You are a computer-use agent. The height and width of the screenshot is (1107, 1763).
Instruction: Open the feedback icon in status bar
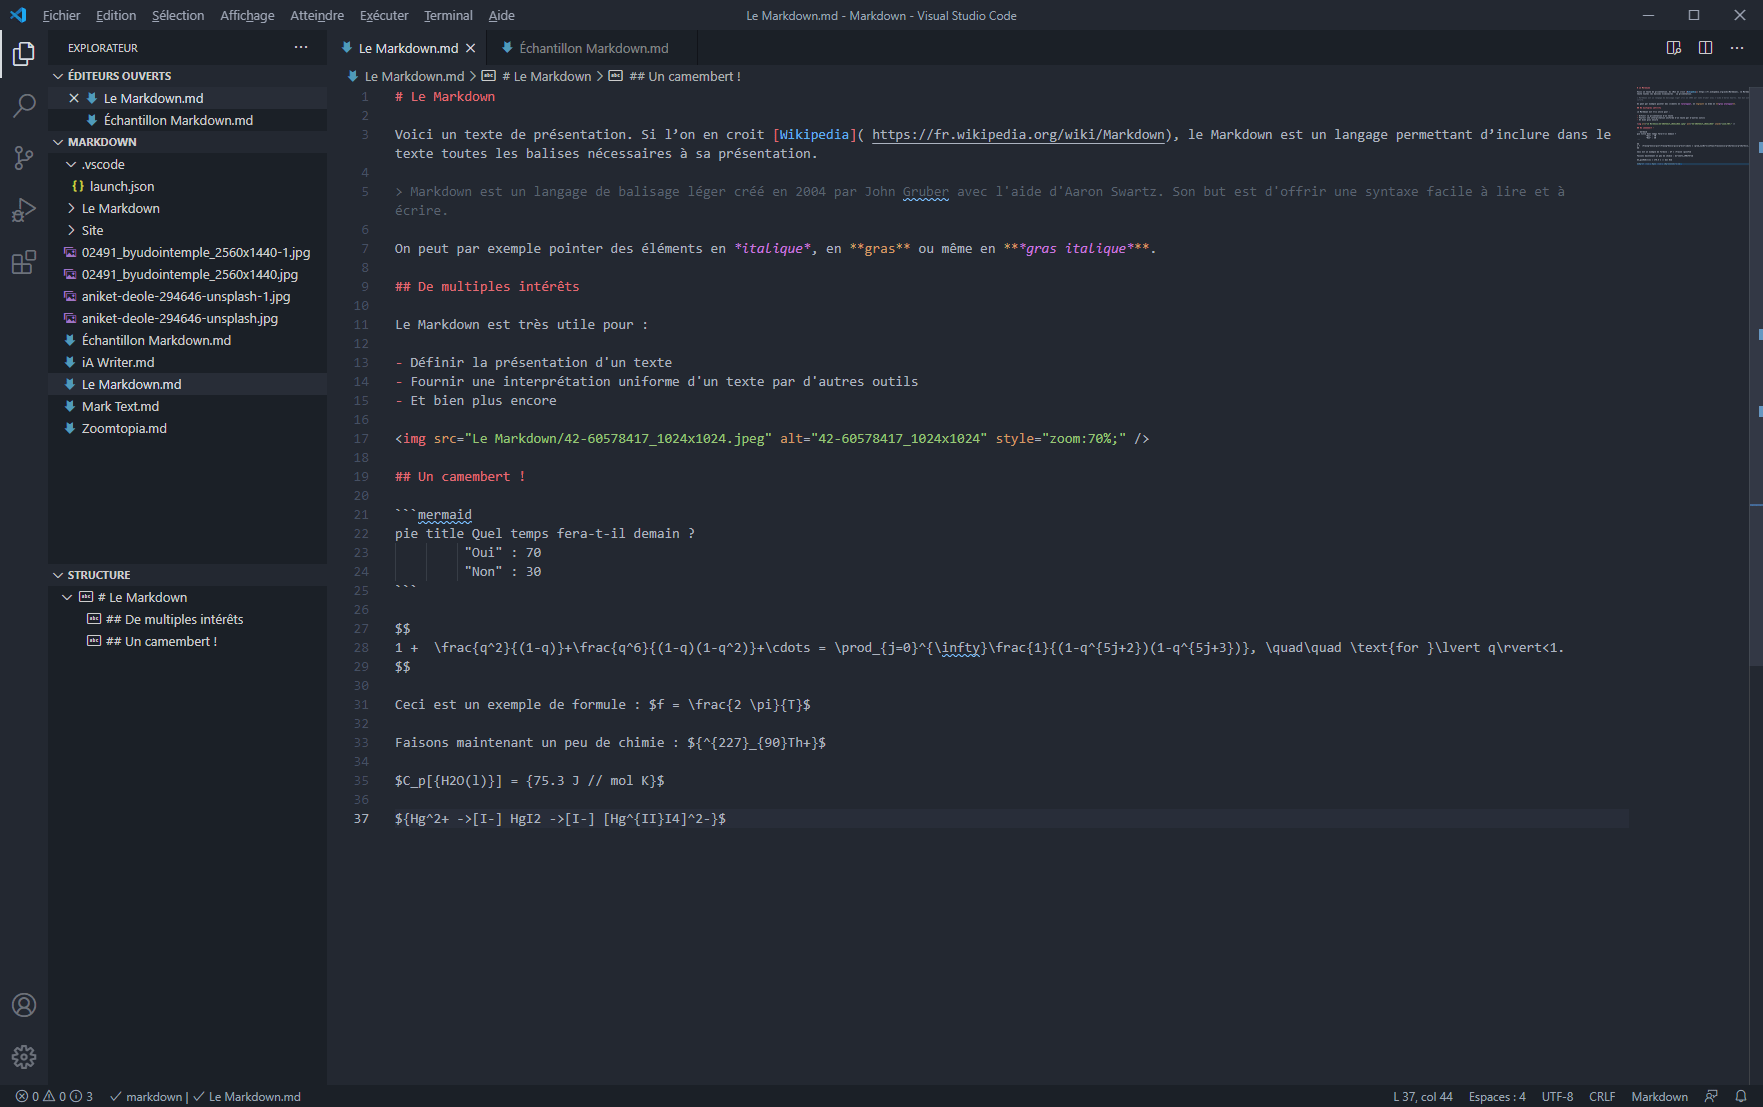click(x=1711, y=1096)
